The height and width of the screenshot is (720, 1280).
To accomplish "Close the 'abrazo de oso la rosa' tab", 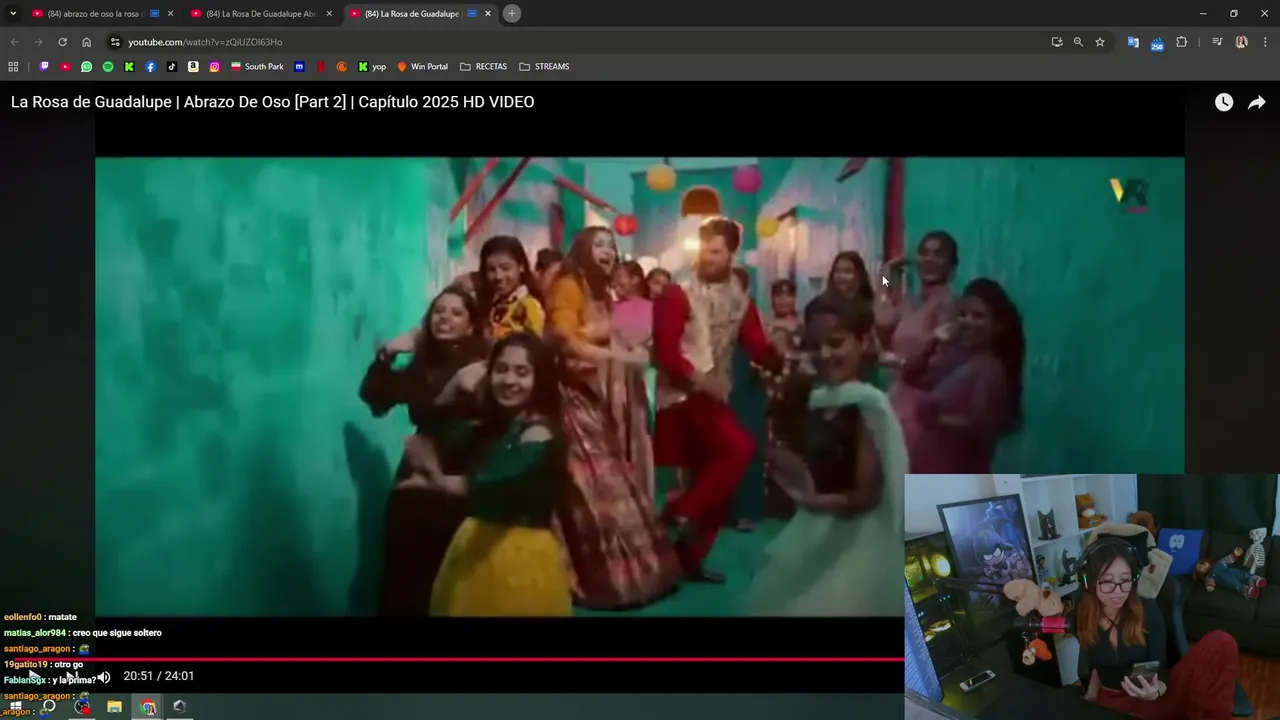I will point(170,14).
